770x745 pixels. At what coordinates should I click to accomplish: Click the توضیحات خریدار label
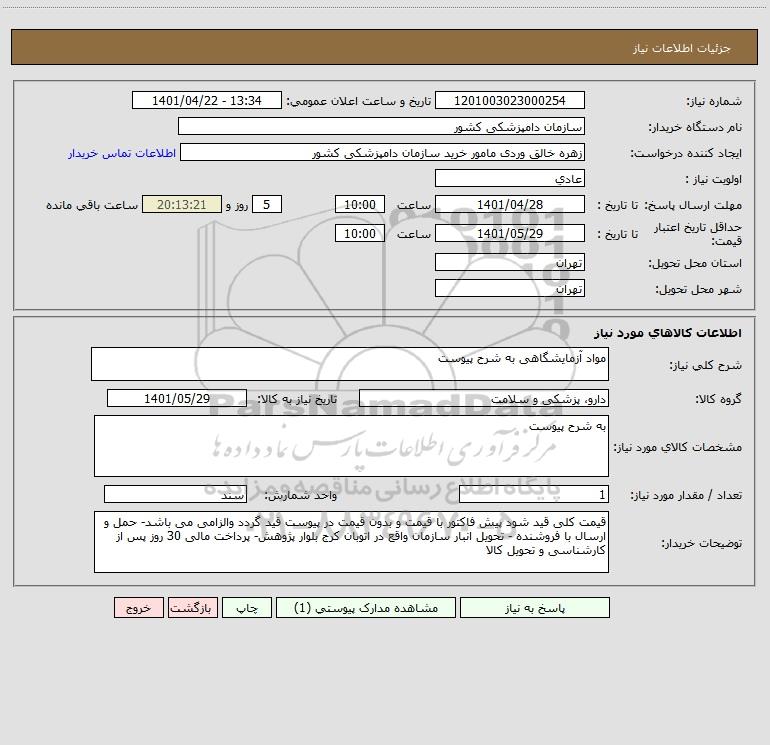[702, 543]
